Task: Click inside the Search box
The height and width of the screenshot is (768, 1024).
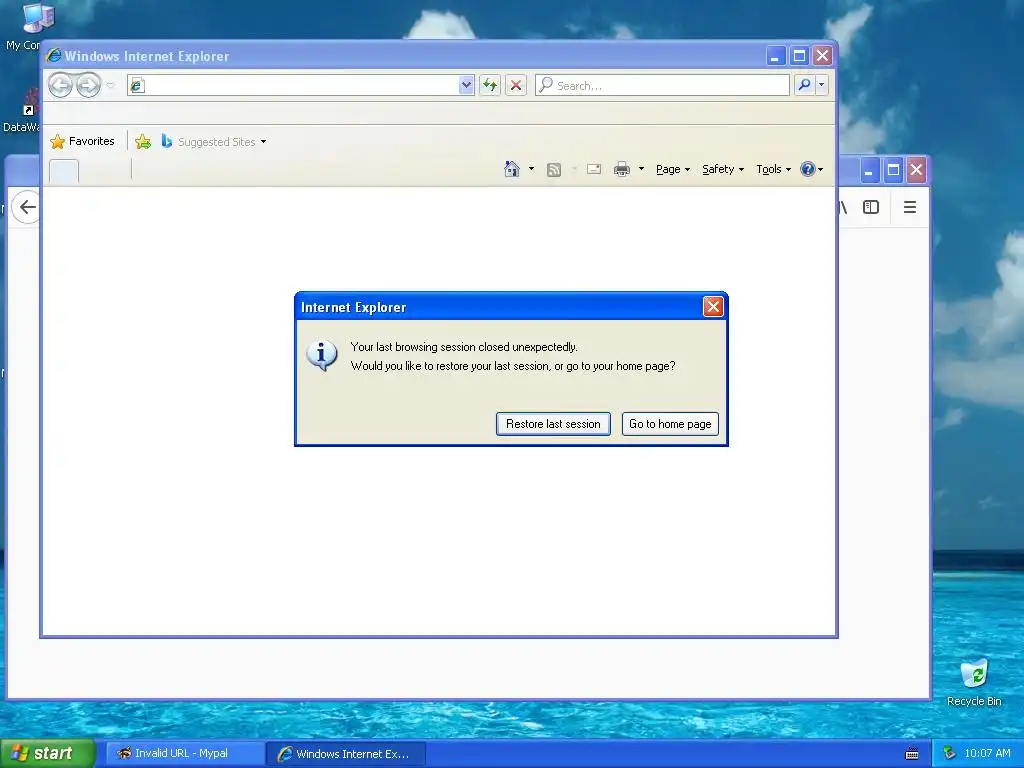Action: coord(662,85)
